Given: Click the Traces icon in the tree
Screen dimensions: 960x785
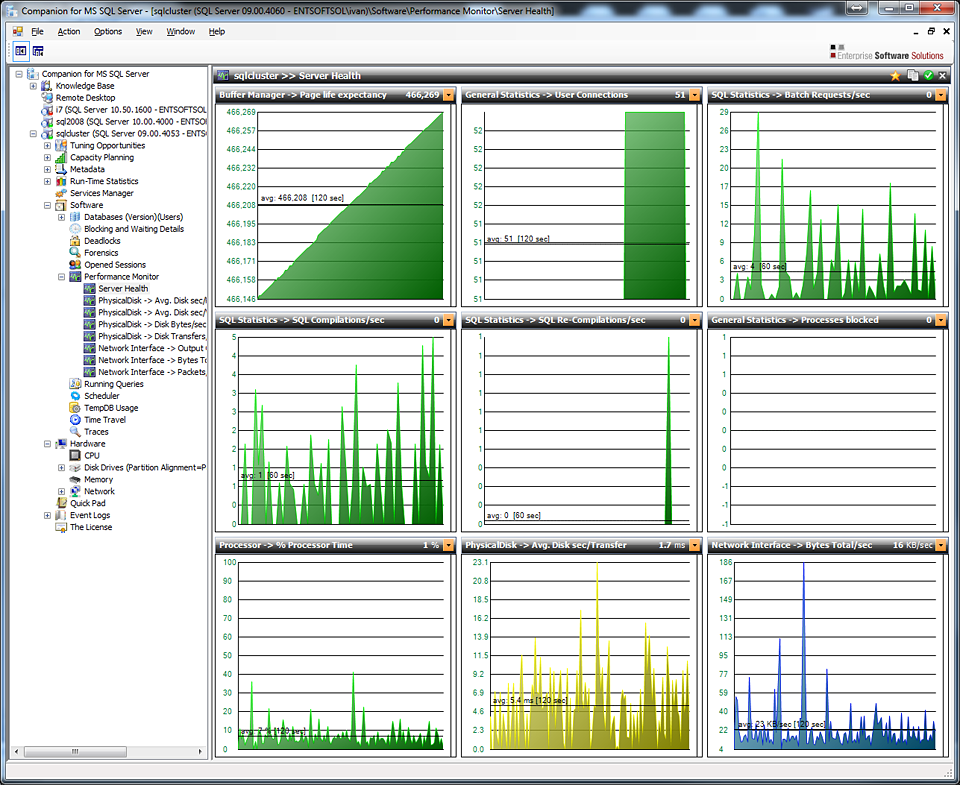Looking at the screenshot, I should click(x=75, y=432).
